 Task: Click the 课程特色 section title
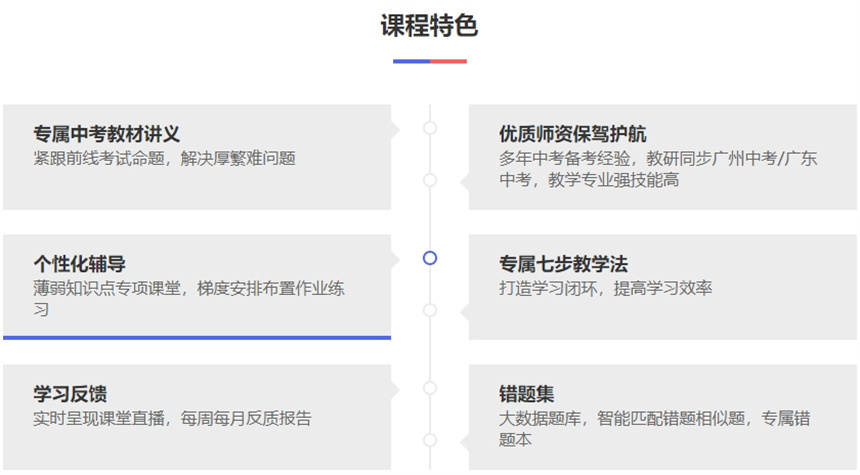click(x=429, y=26)
